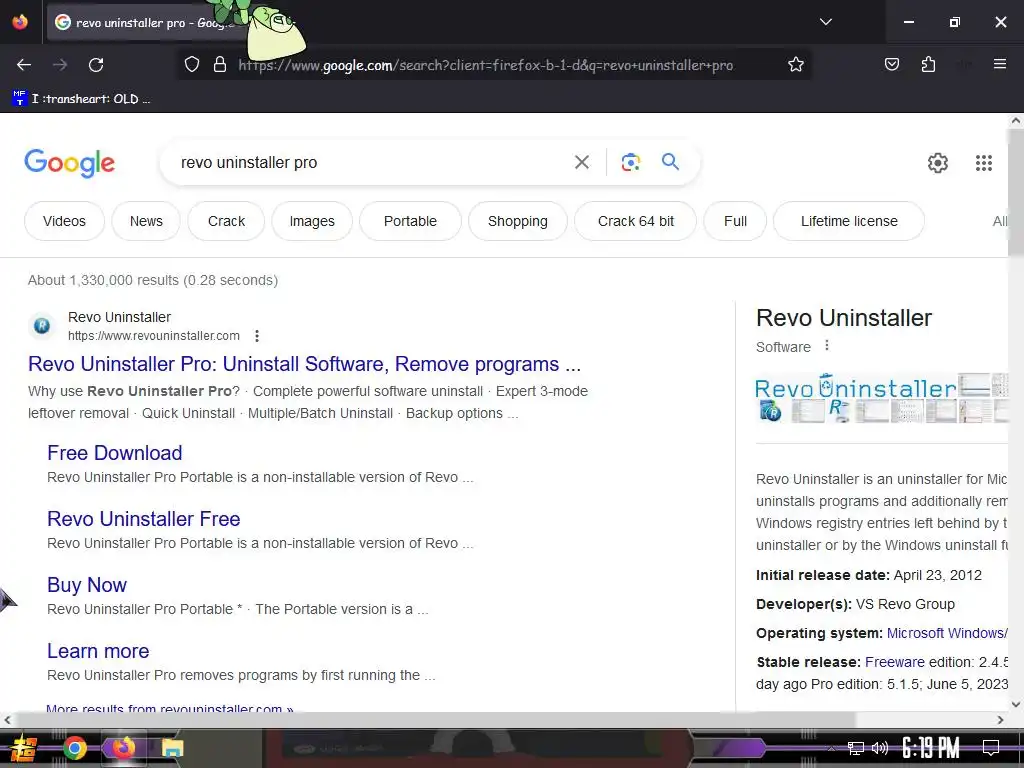Click the 6:19 PM taskbar clock
The image size is (1024, 768).
930,748
